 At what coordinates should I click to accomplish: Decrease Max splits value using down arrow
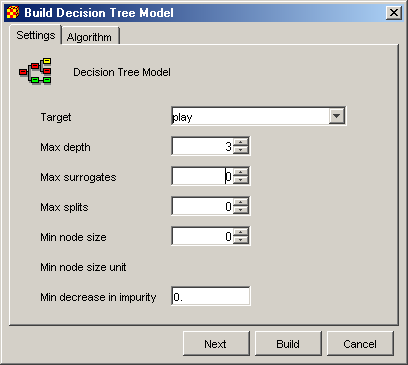coord(241,210)
